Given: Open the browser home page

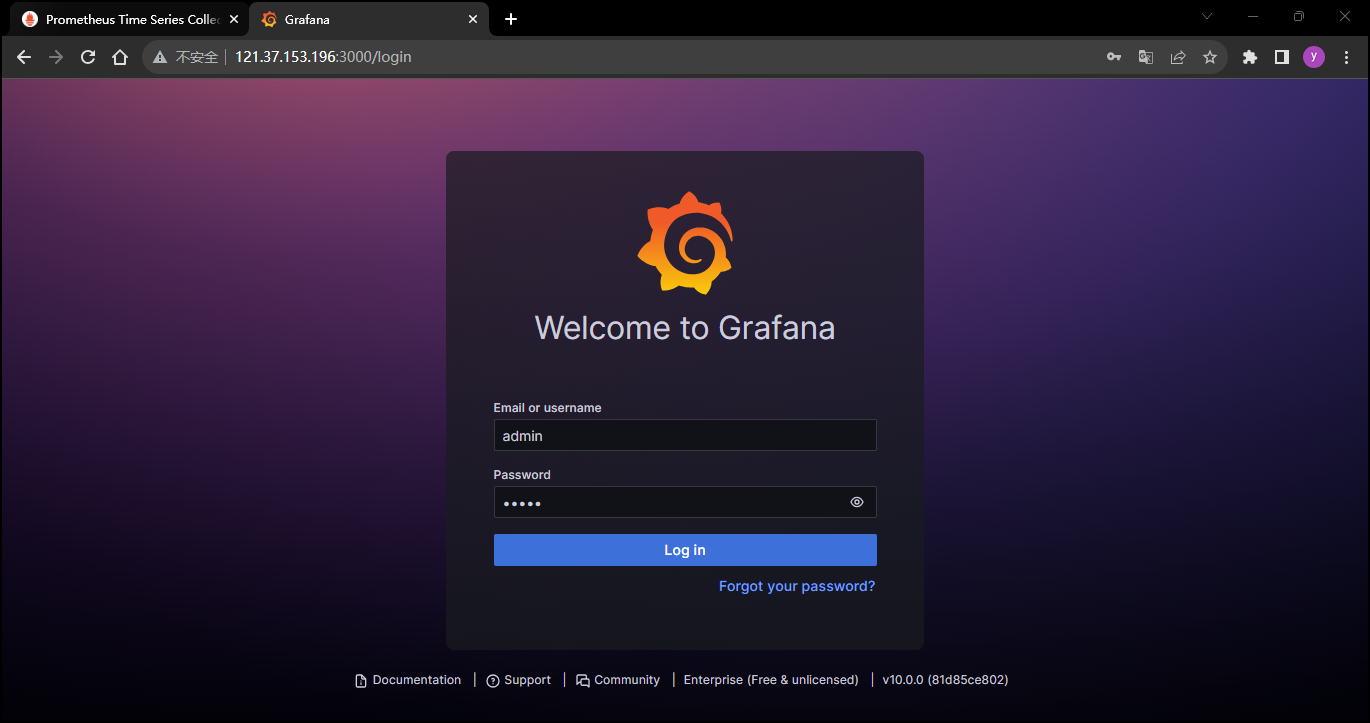Looking at the screenshot, I should [120, 57].
